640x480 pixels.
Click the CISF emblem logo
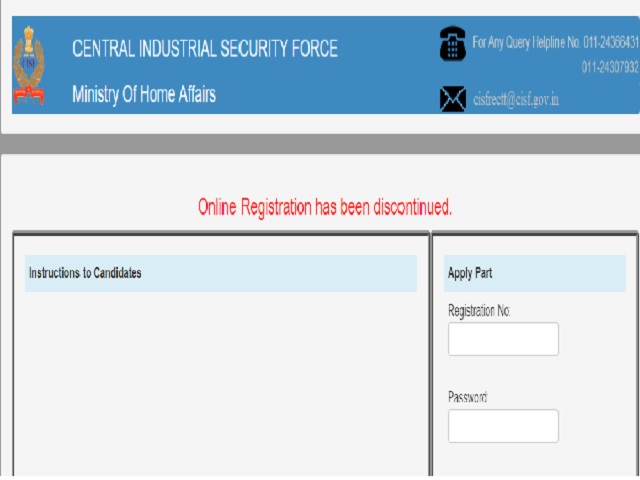(x=29, y=64)
